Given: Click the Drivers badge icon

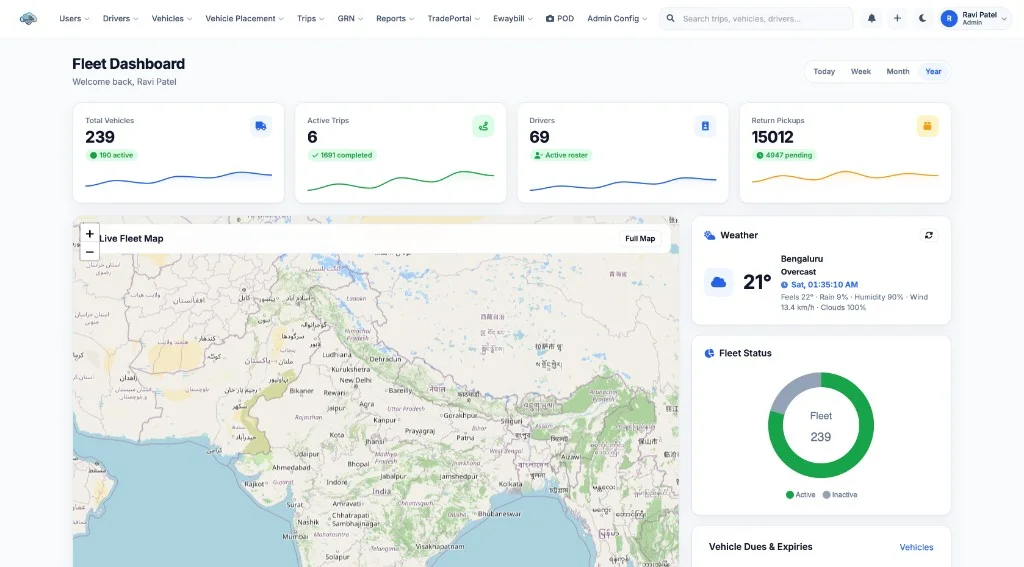Looking at the screenshot, I should click(x=705, y=126).
